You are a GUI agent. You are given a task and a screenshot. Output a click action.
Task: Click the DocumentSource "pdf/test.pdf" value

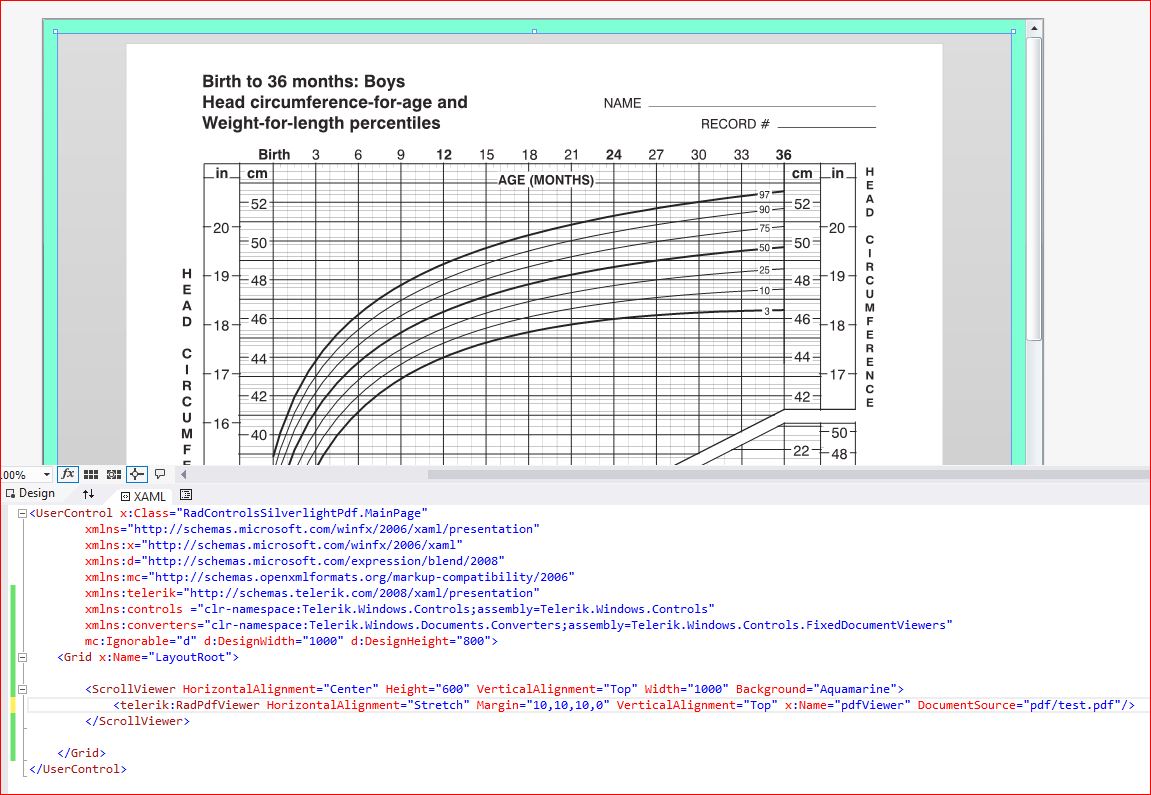(x=1074, y=705)
